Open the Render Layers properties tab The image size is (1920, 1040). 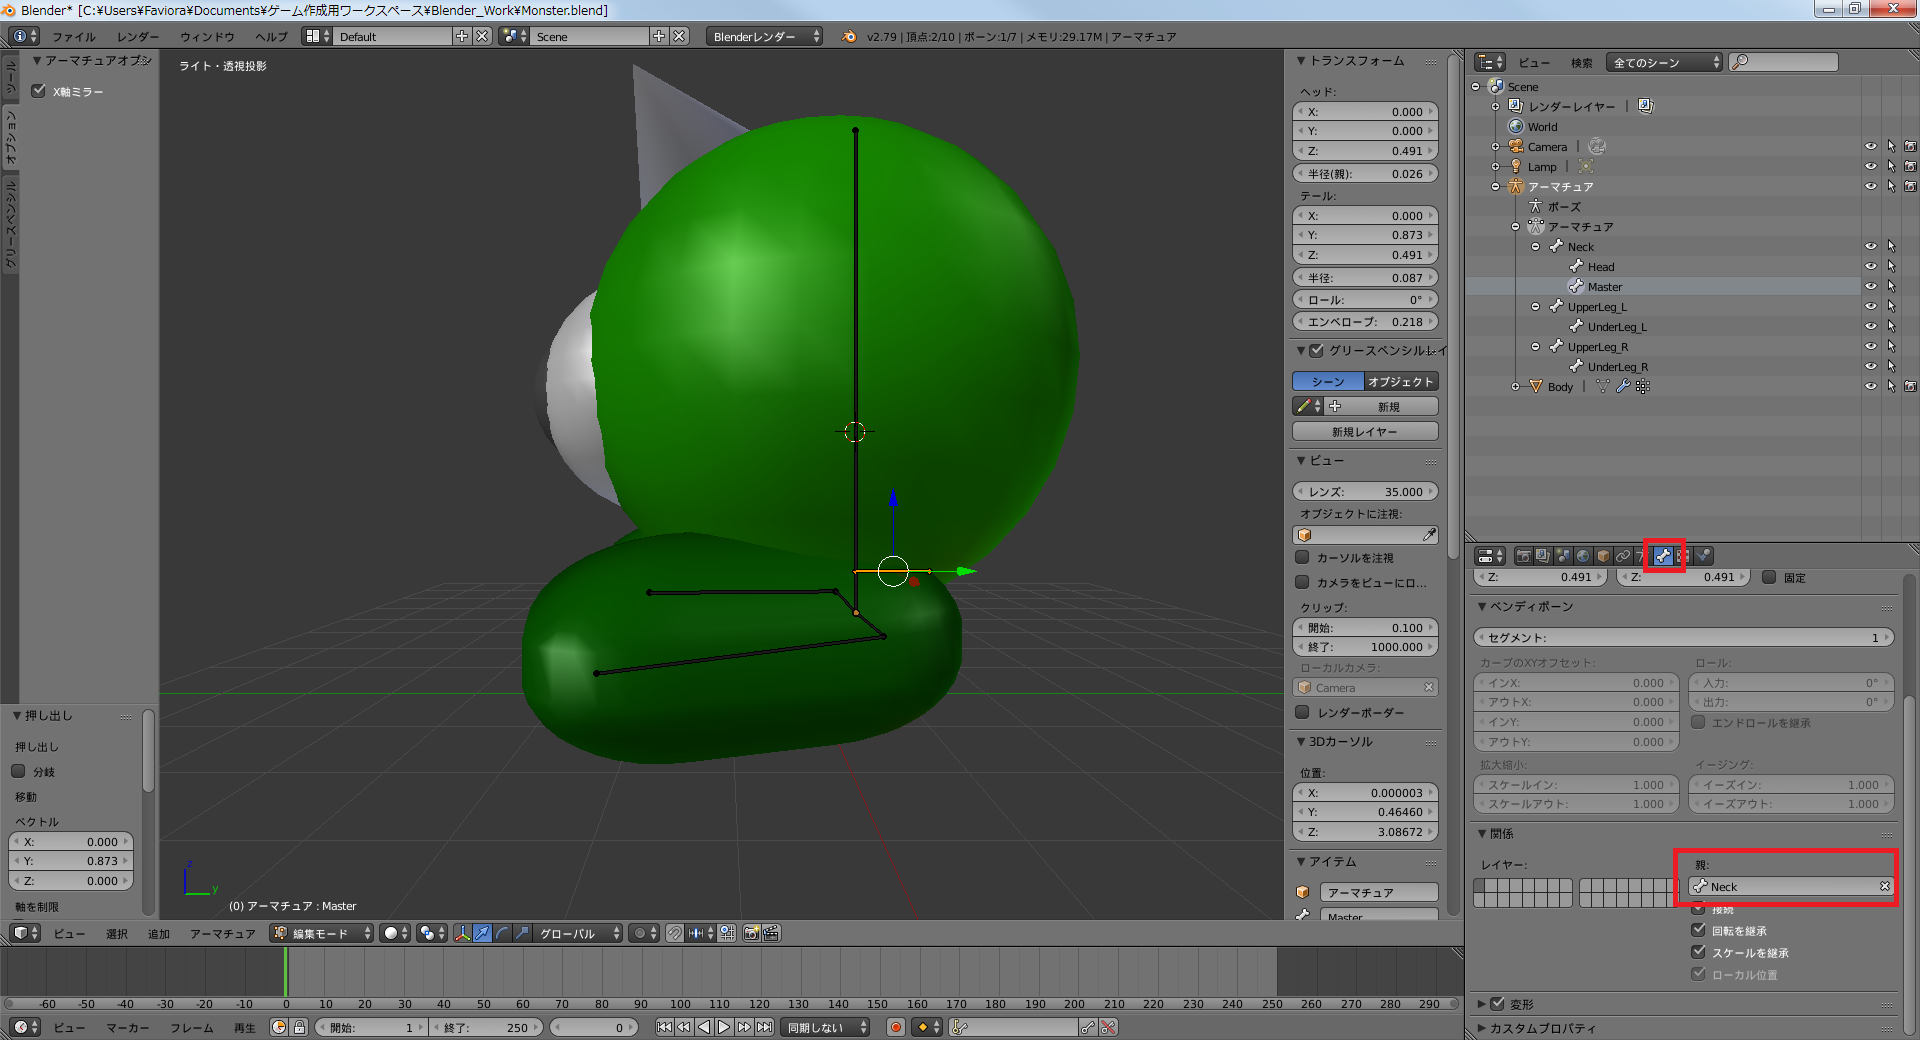point(1543,556)
